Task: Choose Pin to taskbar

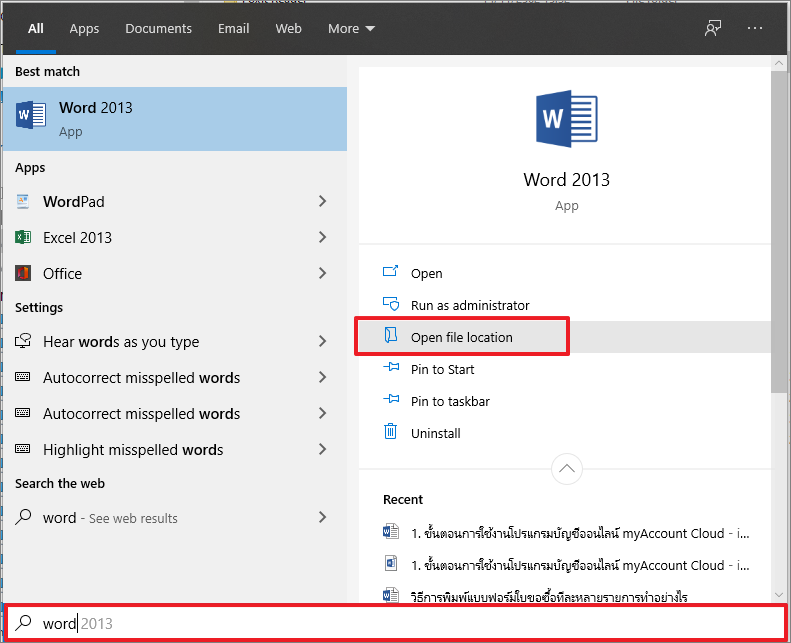Action: coord(450,401)
